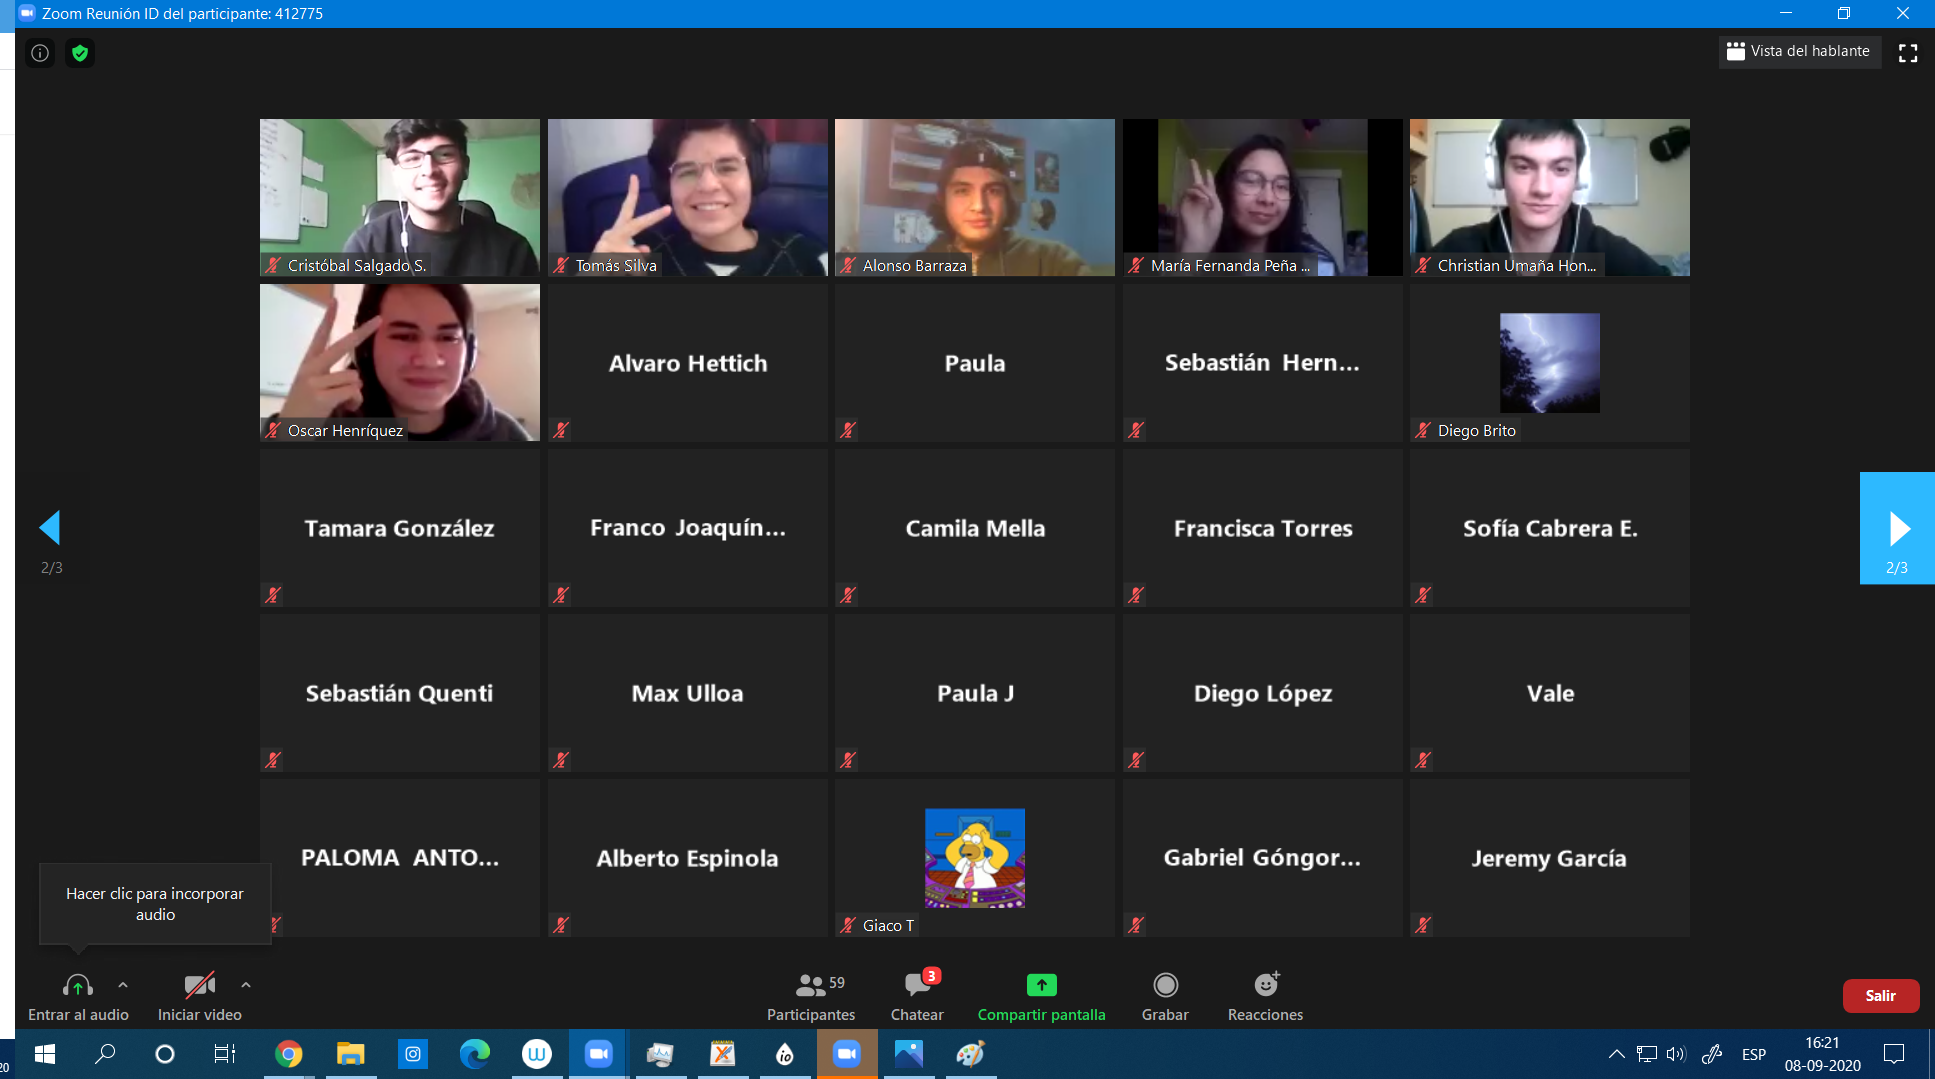The width and height of the screenshot is (1935, 1079).
Task: Open the Participantes panel
Action: 810,996
